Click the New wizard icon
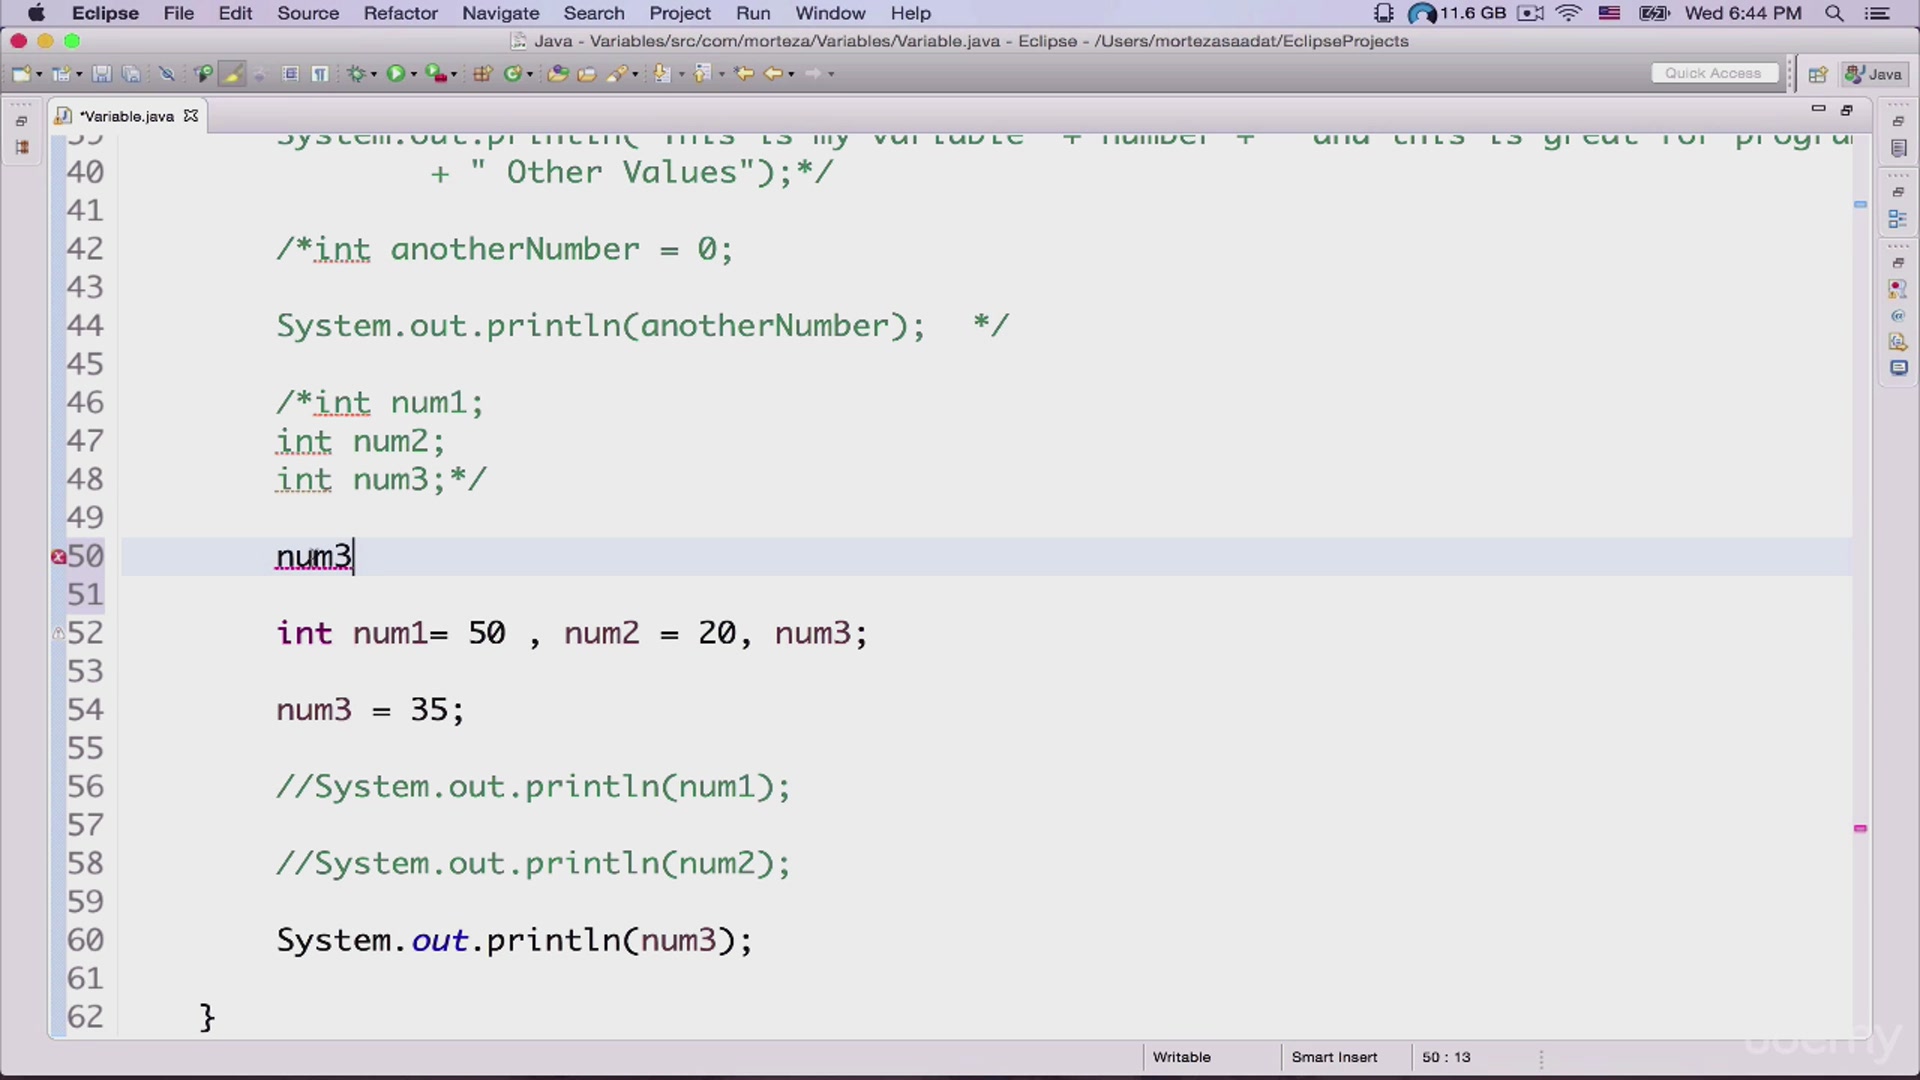Viewport: 1920px width, 1080px height. tap(21, 74)
